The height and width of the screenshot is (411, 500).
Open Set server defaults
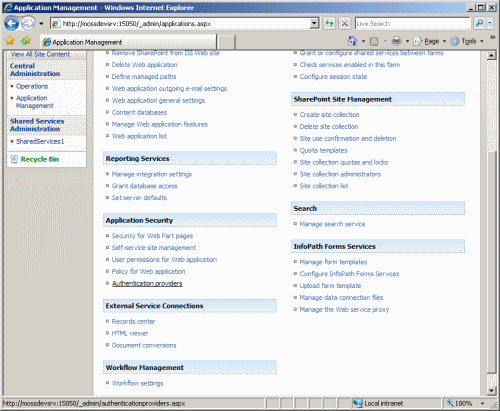(139, 198)
